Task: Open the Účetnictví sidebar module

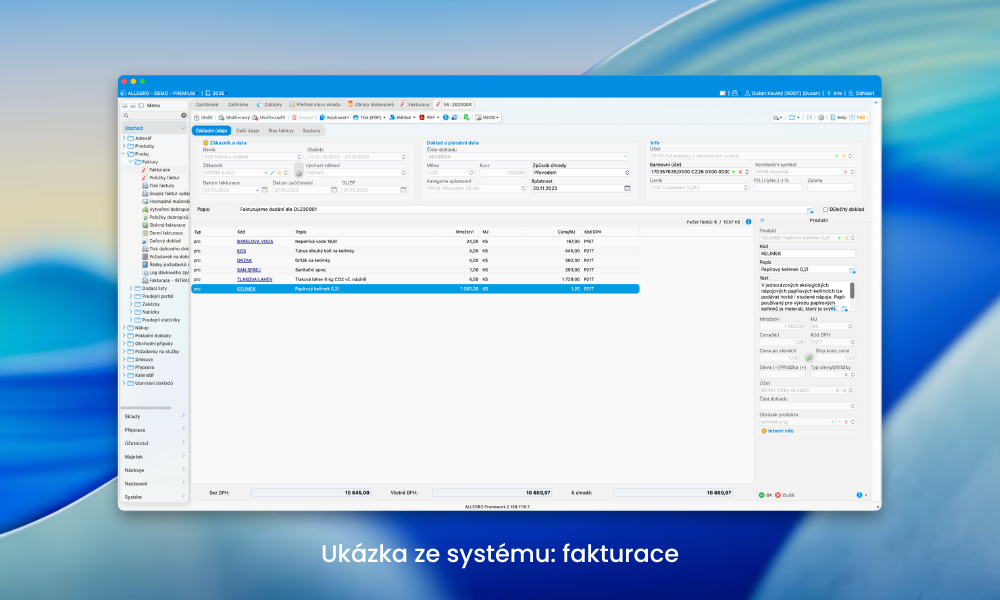Action: point(154,443)
